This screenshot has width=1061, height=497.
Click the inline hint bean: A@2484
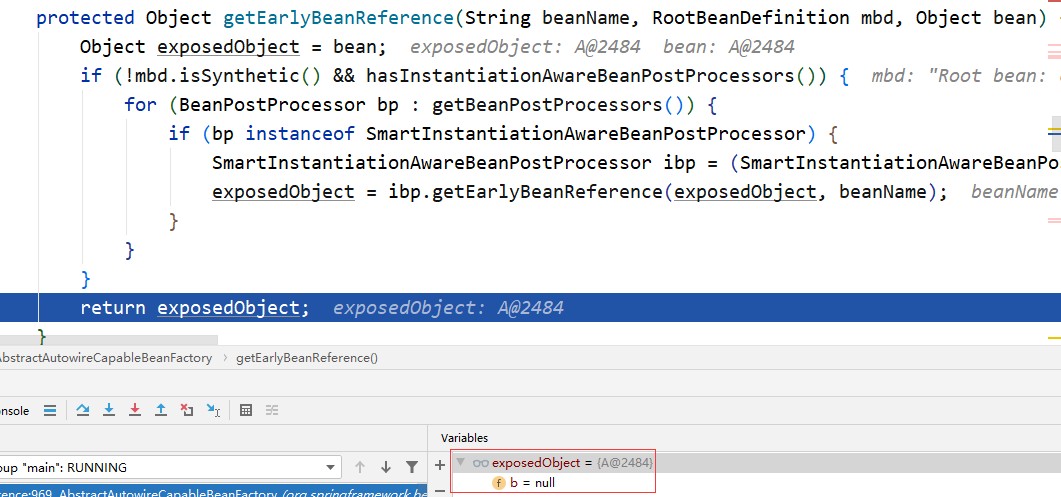[728, 47]
